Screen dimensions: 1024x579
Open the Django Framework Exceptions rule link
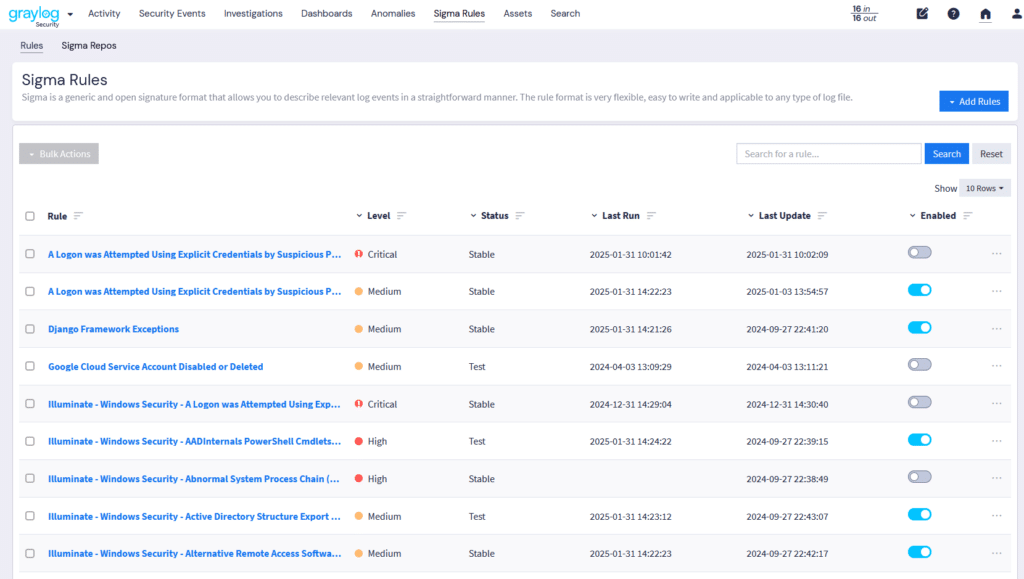point(113,329)
